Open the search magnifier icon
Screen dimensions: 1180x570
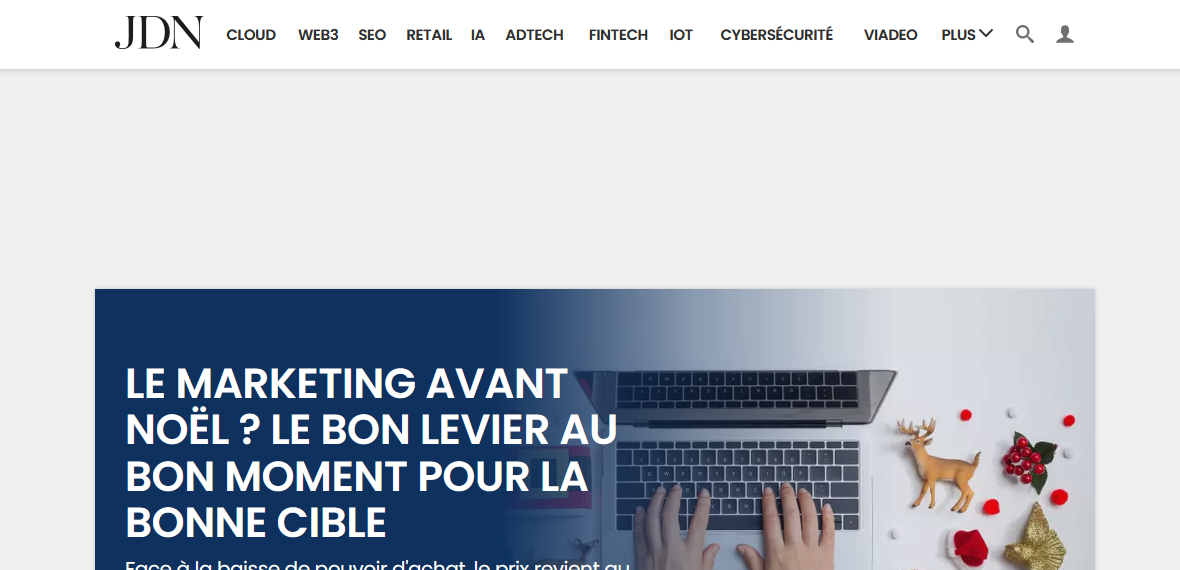(1024, 34)
